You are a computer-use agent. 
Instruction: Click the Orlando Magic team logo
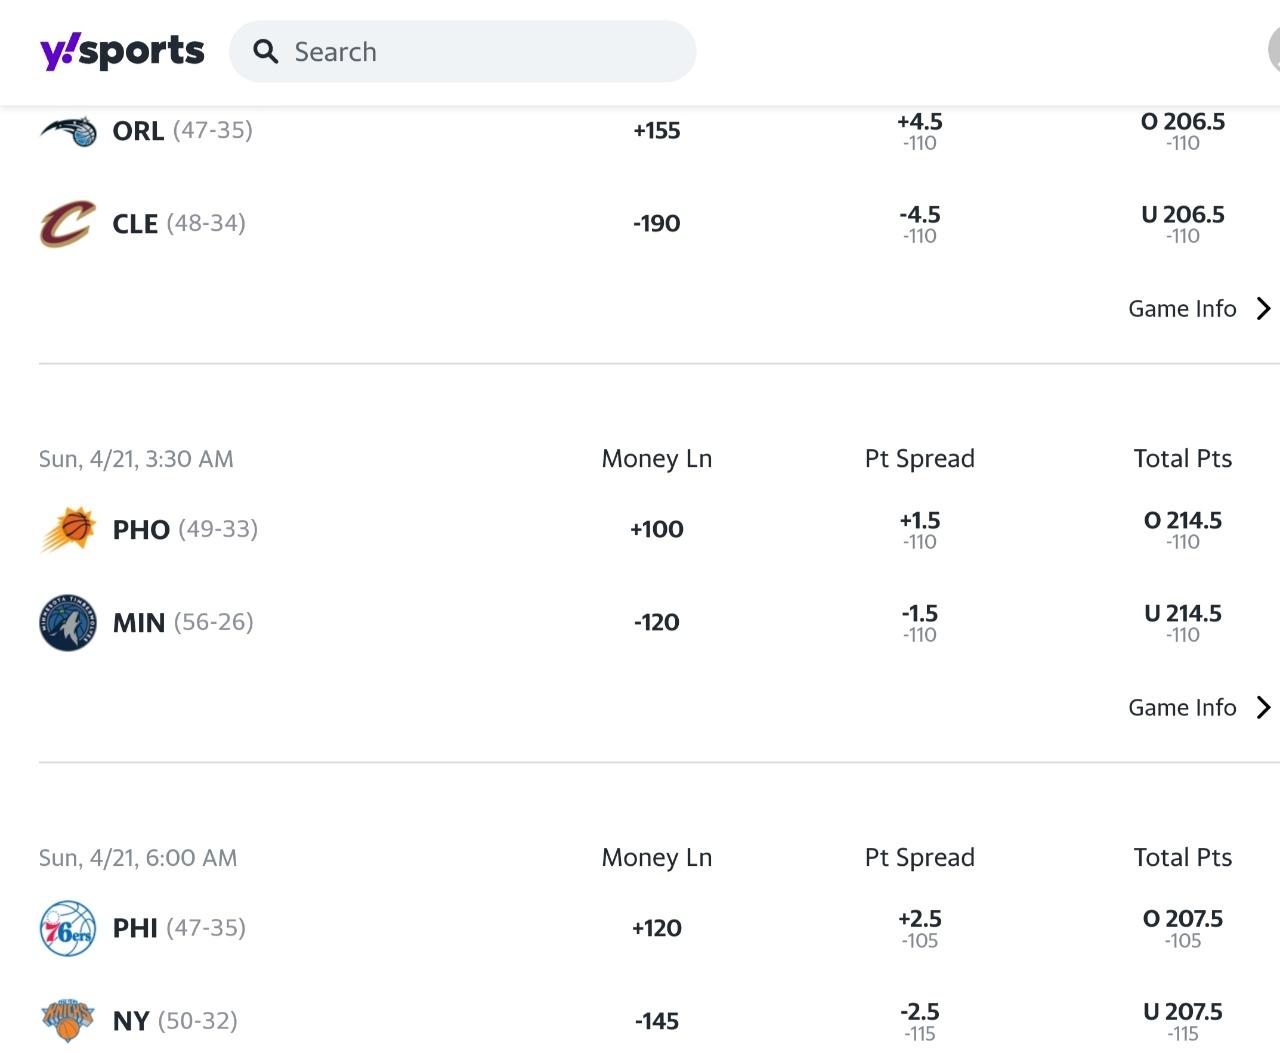pos(68,130)
